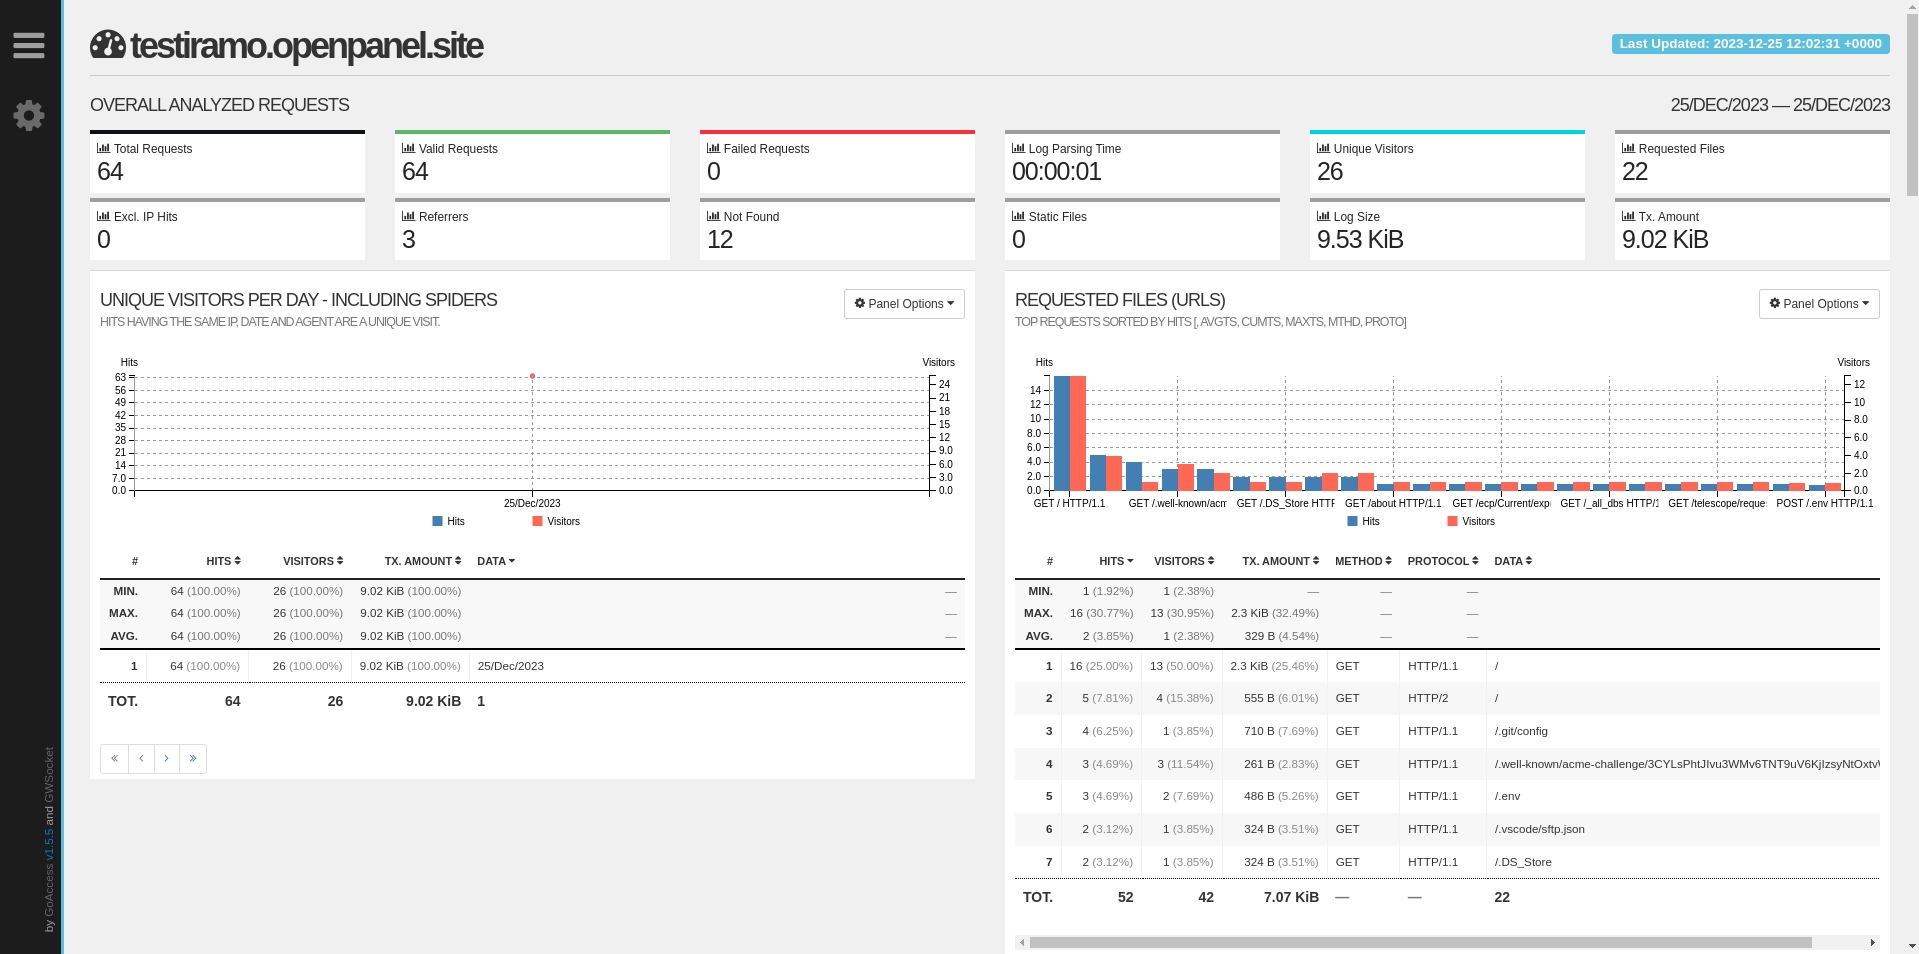Click the Overall Analyzed Requests heading
Image resolution: width=1919 pixels, height=954 pixels.
[x=219, y=105]
